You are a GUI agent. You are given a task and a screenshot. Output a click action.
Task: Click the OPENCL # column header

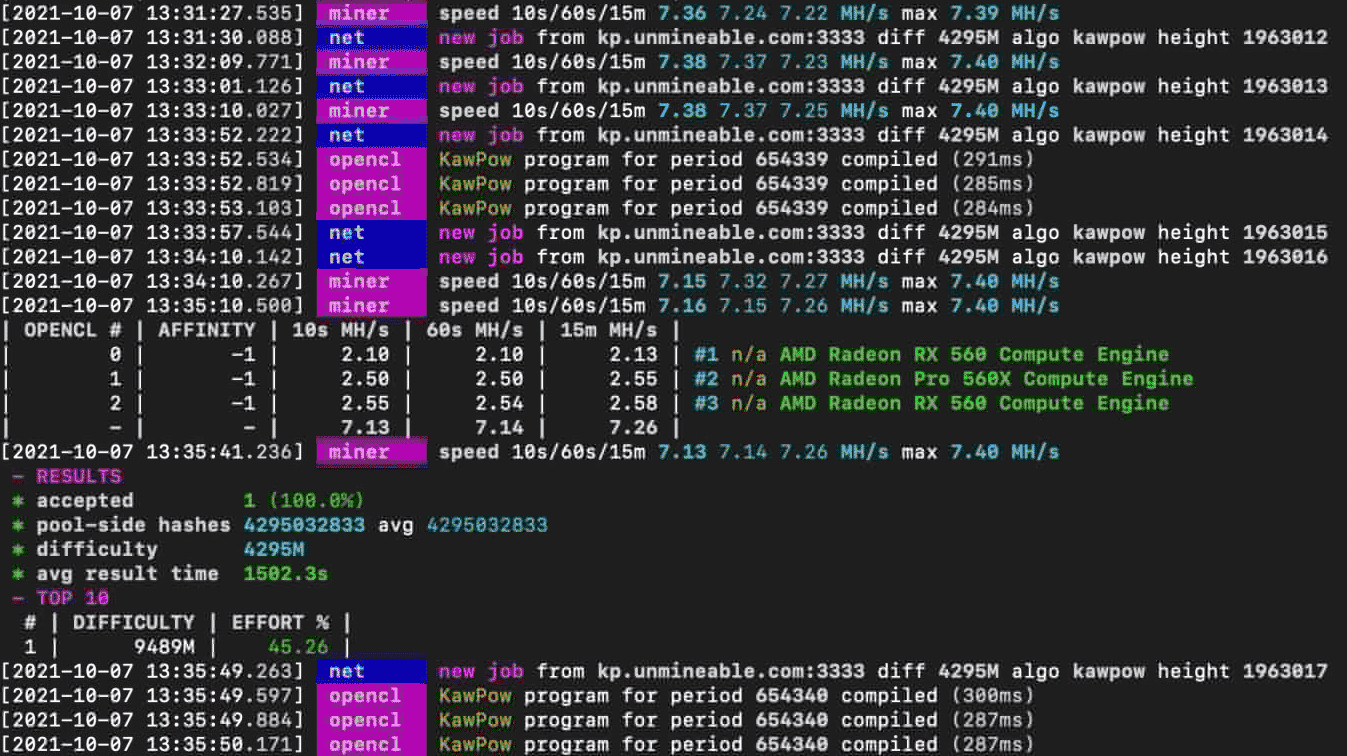coord(73,330)
